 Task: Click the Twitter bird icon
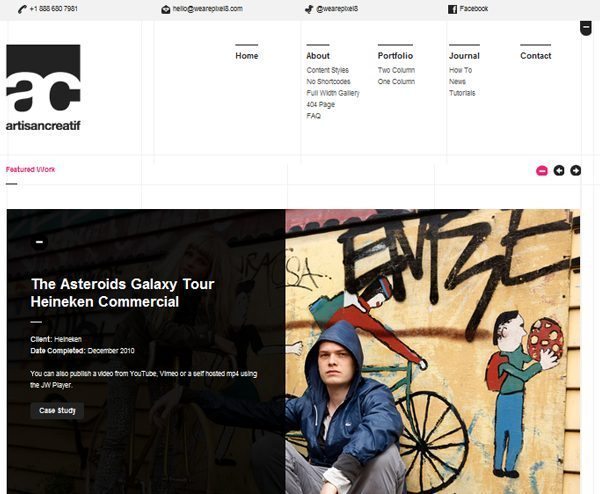(x=309, y=9)
